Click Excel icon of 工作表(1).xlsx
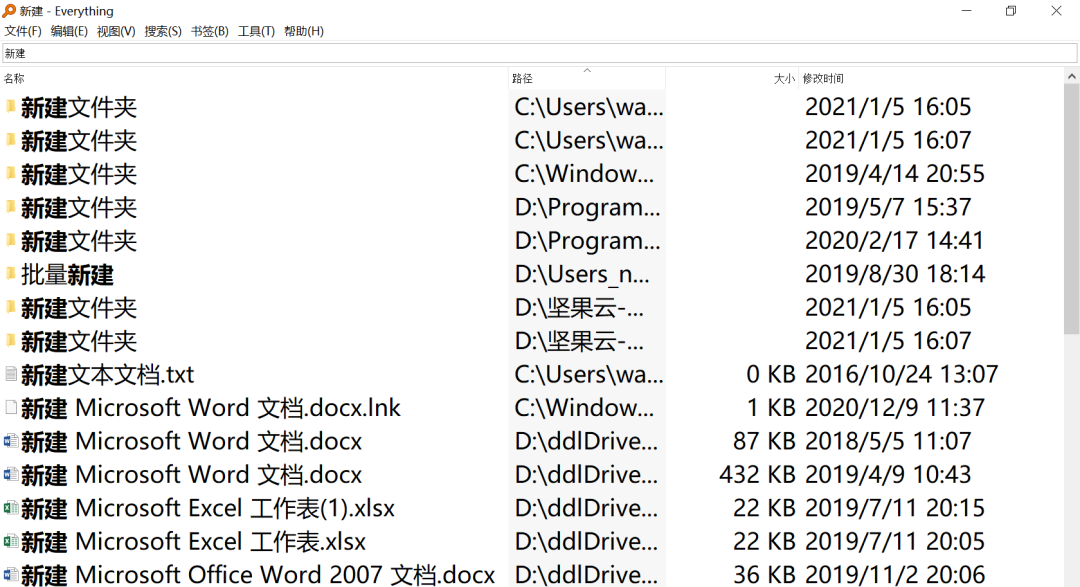The height and width of the screenshot is (587, 1080). (10, 508)
